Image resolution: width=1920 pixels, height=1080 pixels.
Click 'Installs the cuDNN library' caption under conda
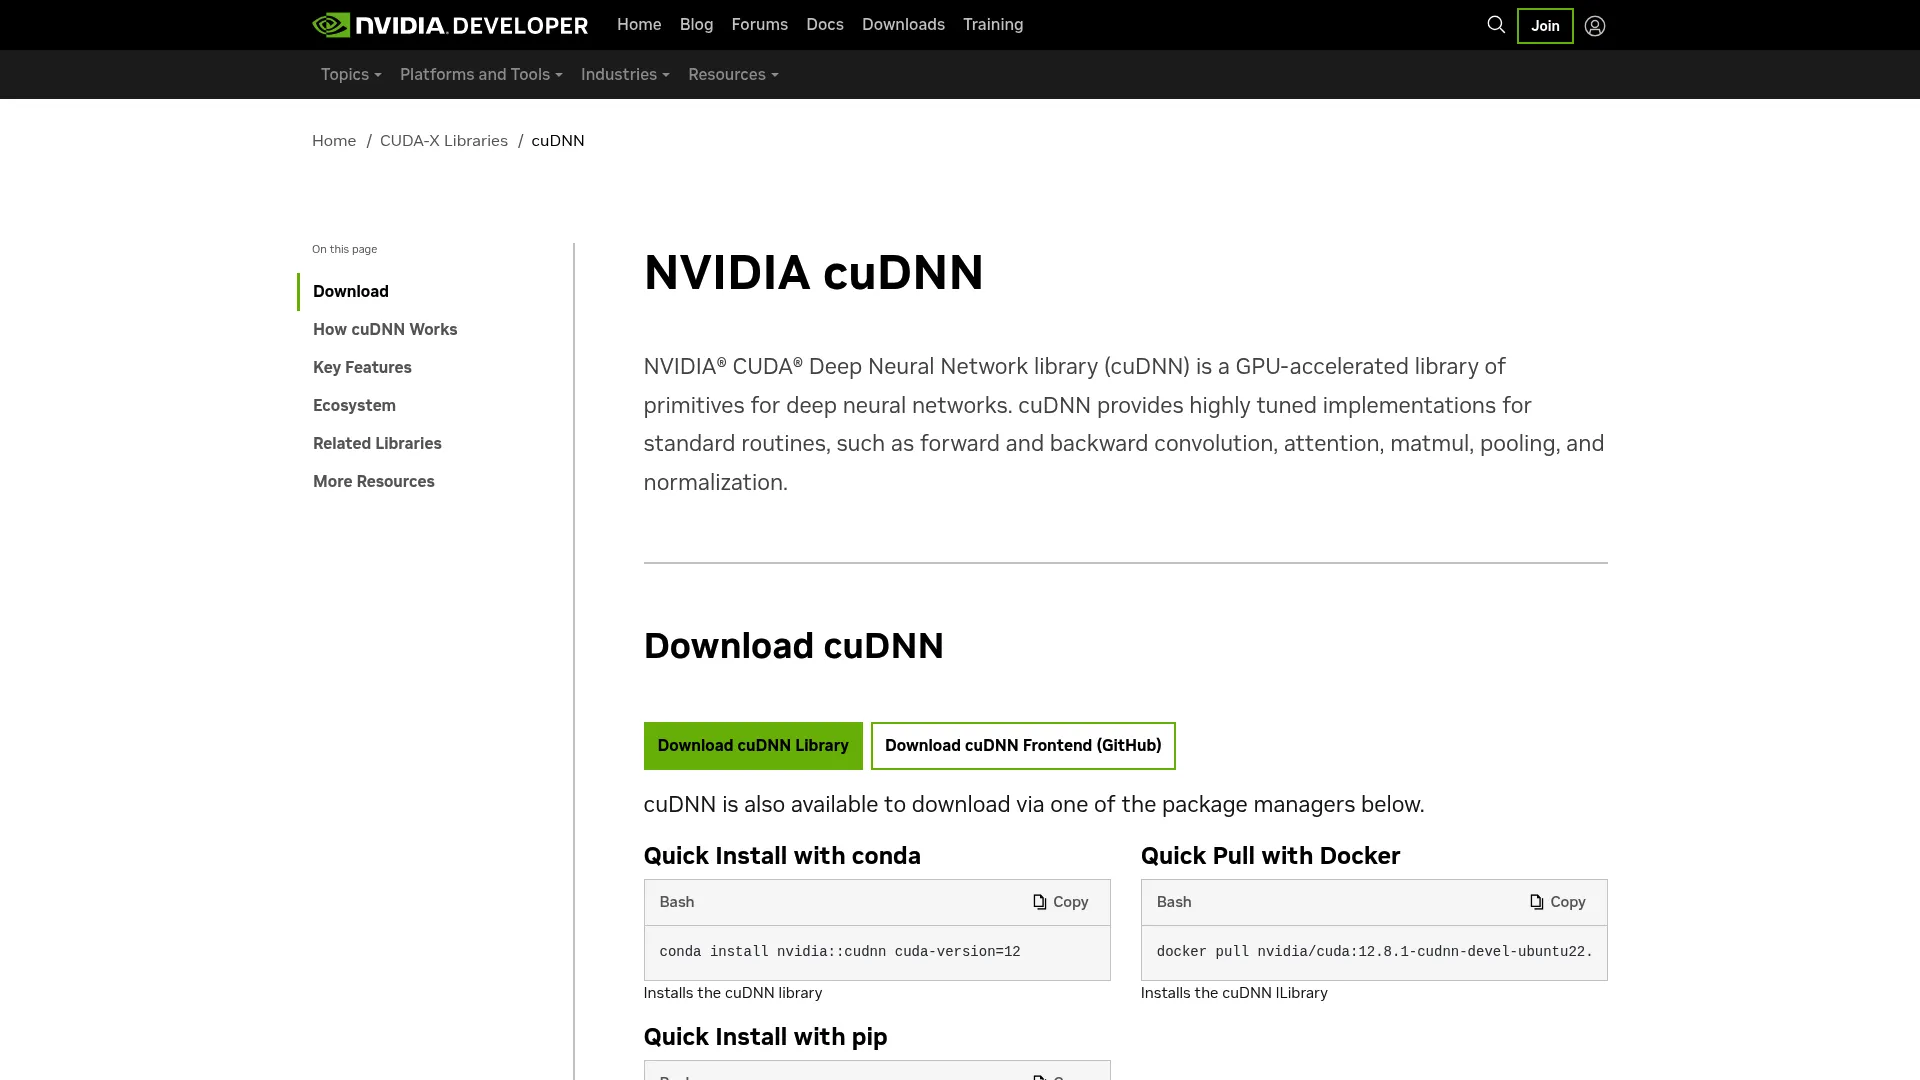coord(733,993)
